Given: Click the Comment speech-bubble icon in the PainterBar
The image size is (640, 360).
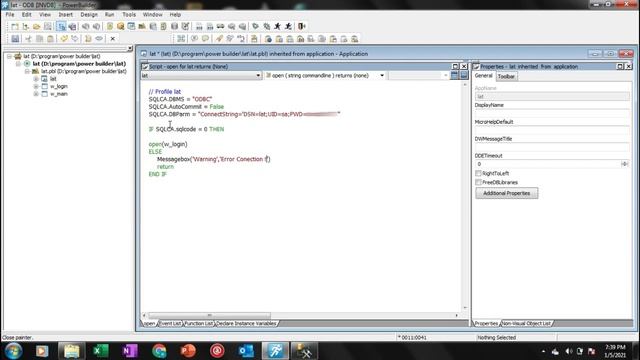Looking at the screenshot, I should pyautogui.click(x=195, y=39).
